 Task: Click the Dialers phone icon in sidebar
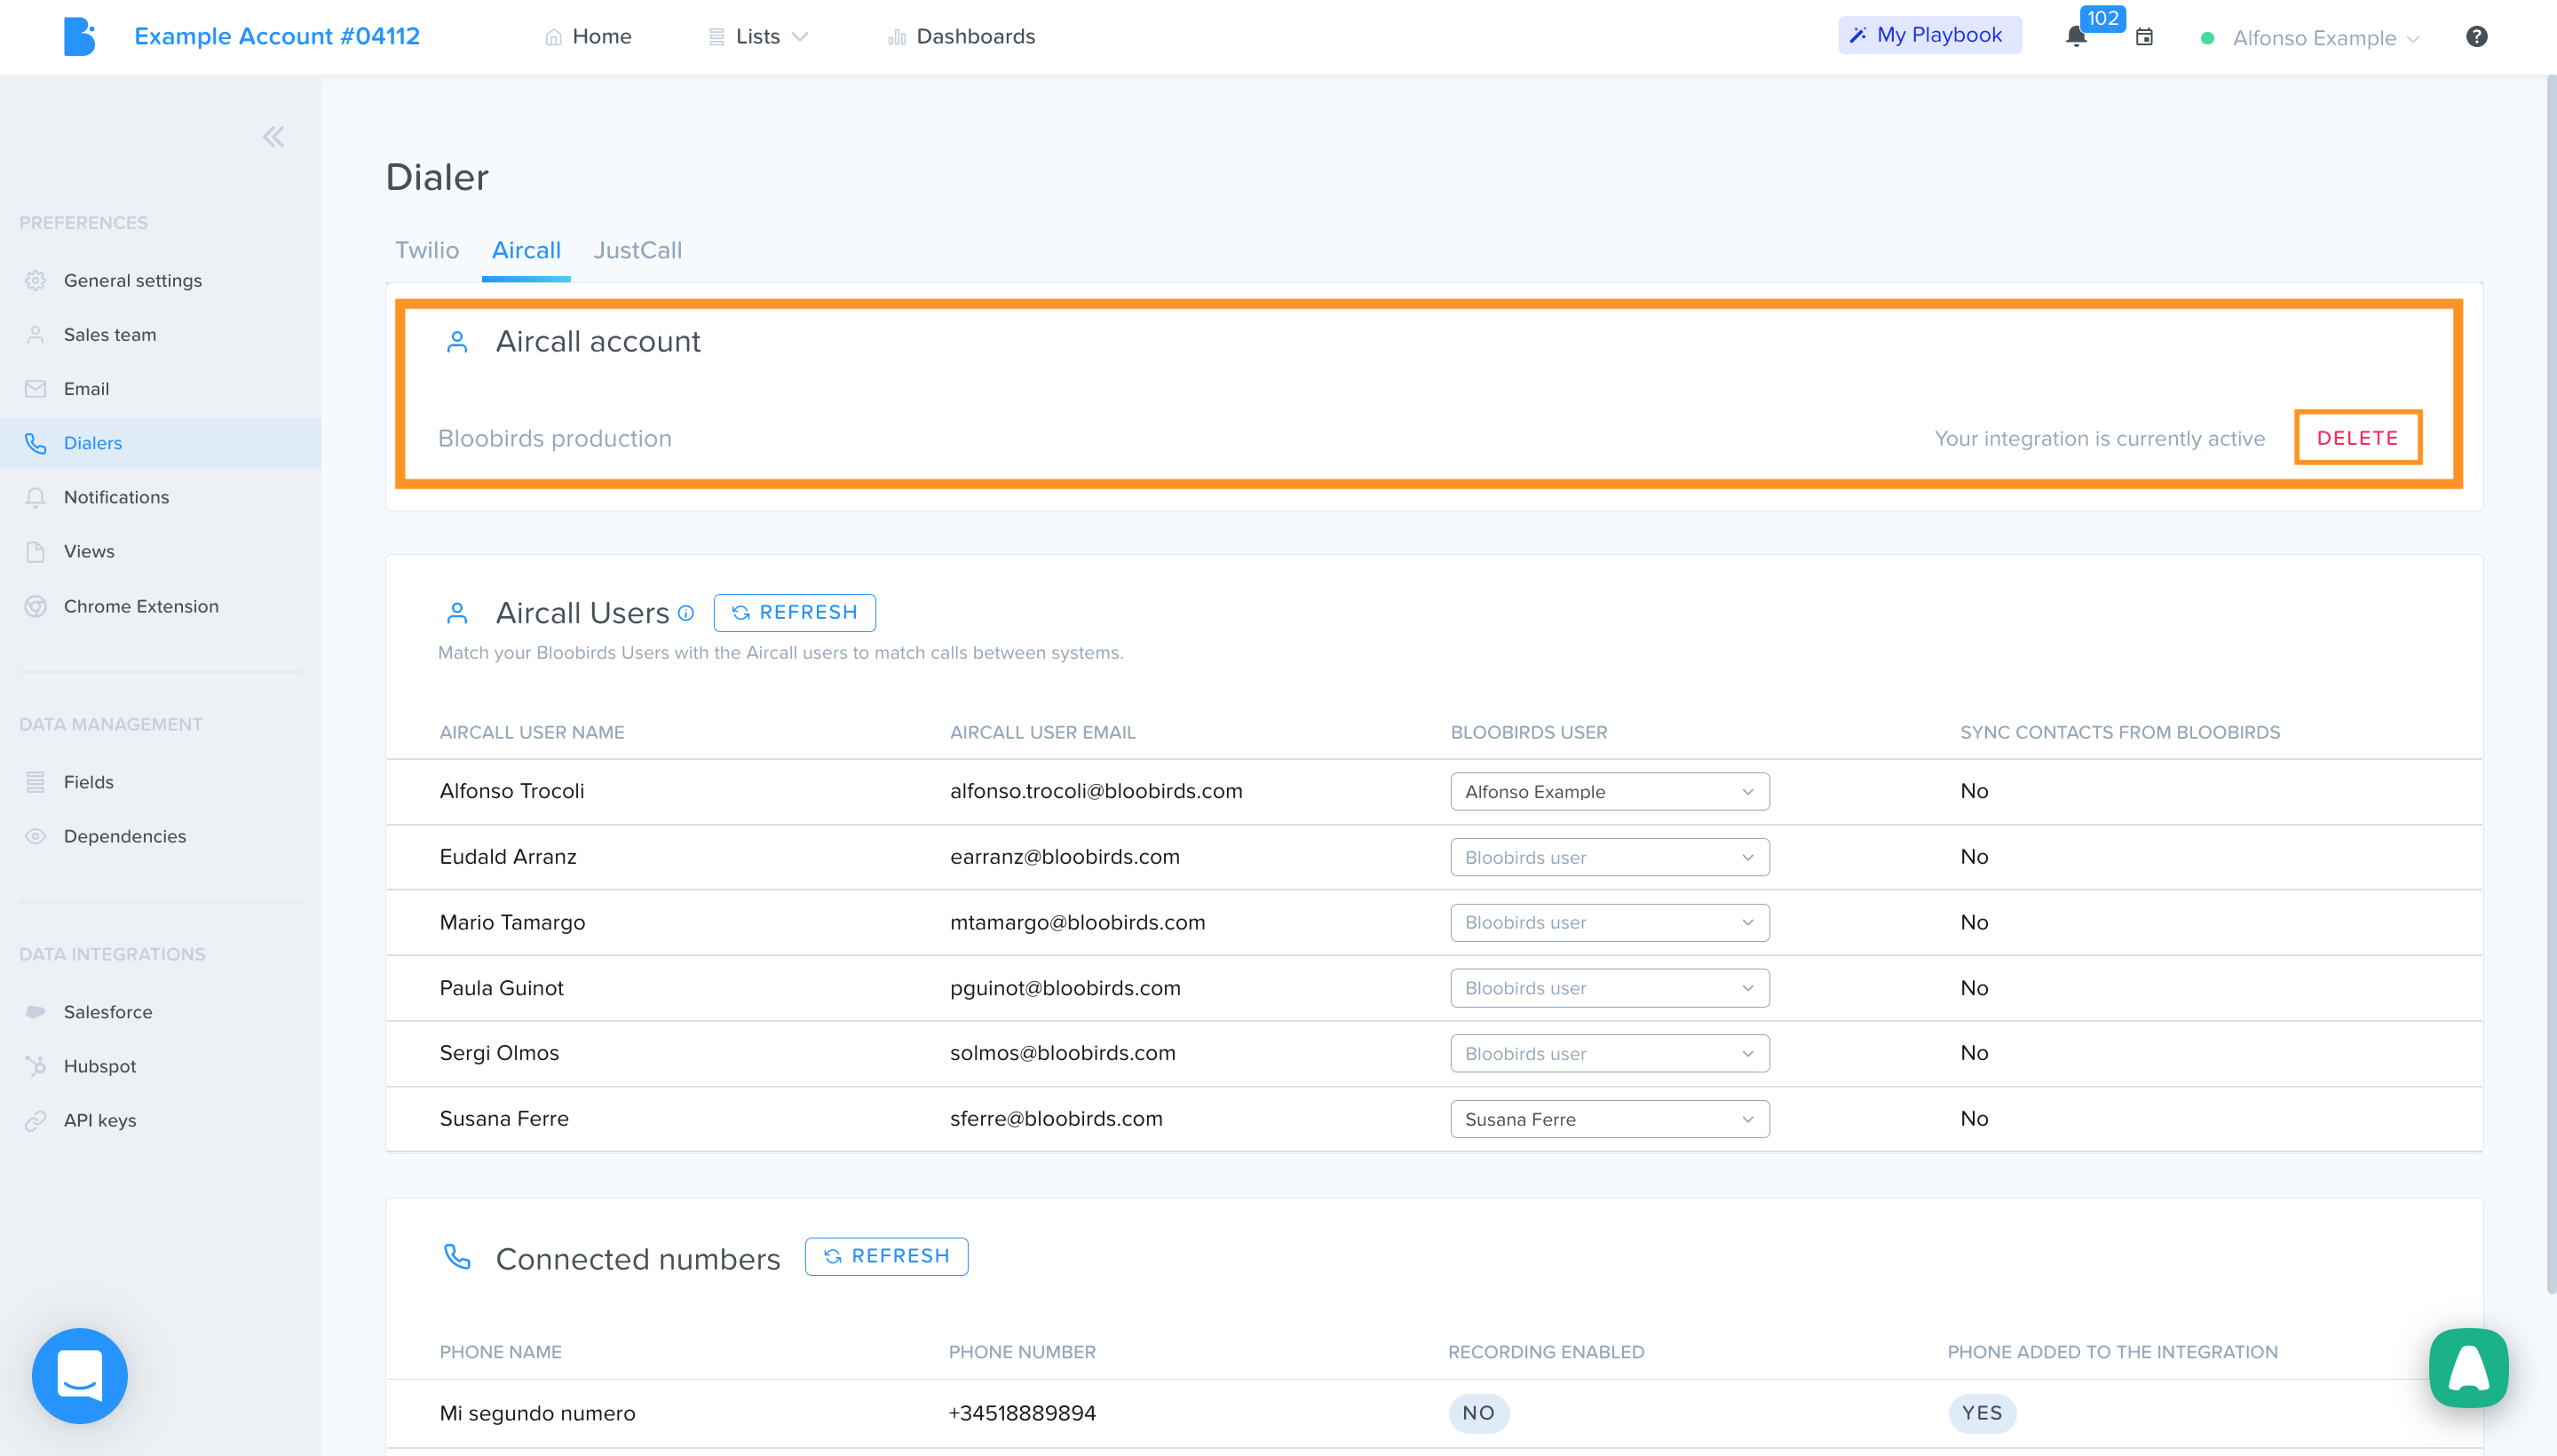[x=36, y=443]
